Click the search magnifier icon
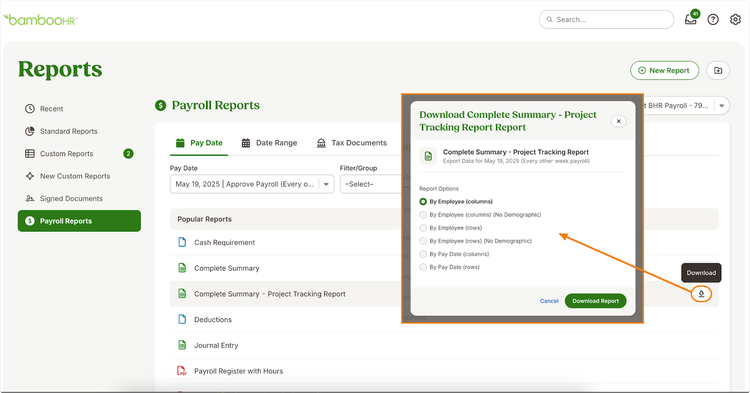Image resolution: width=750 pixels, height=393 pixels. [550, 20]
